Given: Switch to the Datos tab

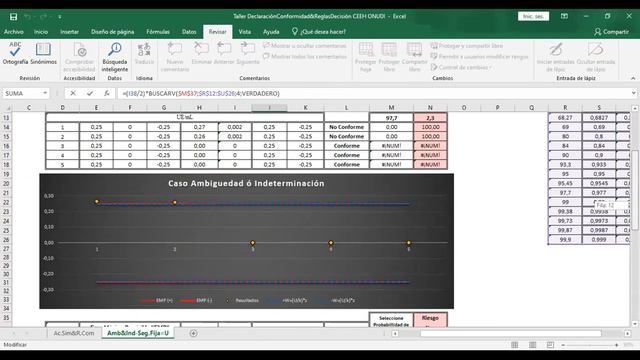Looking at the screenshot, I should [x=189, y=32].
